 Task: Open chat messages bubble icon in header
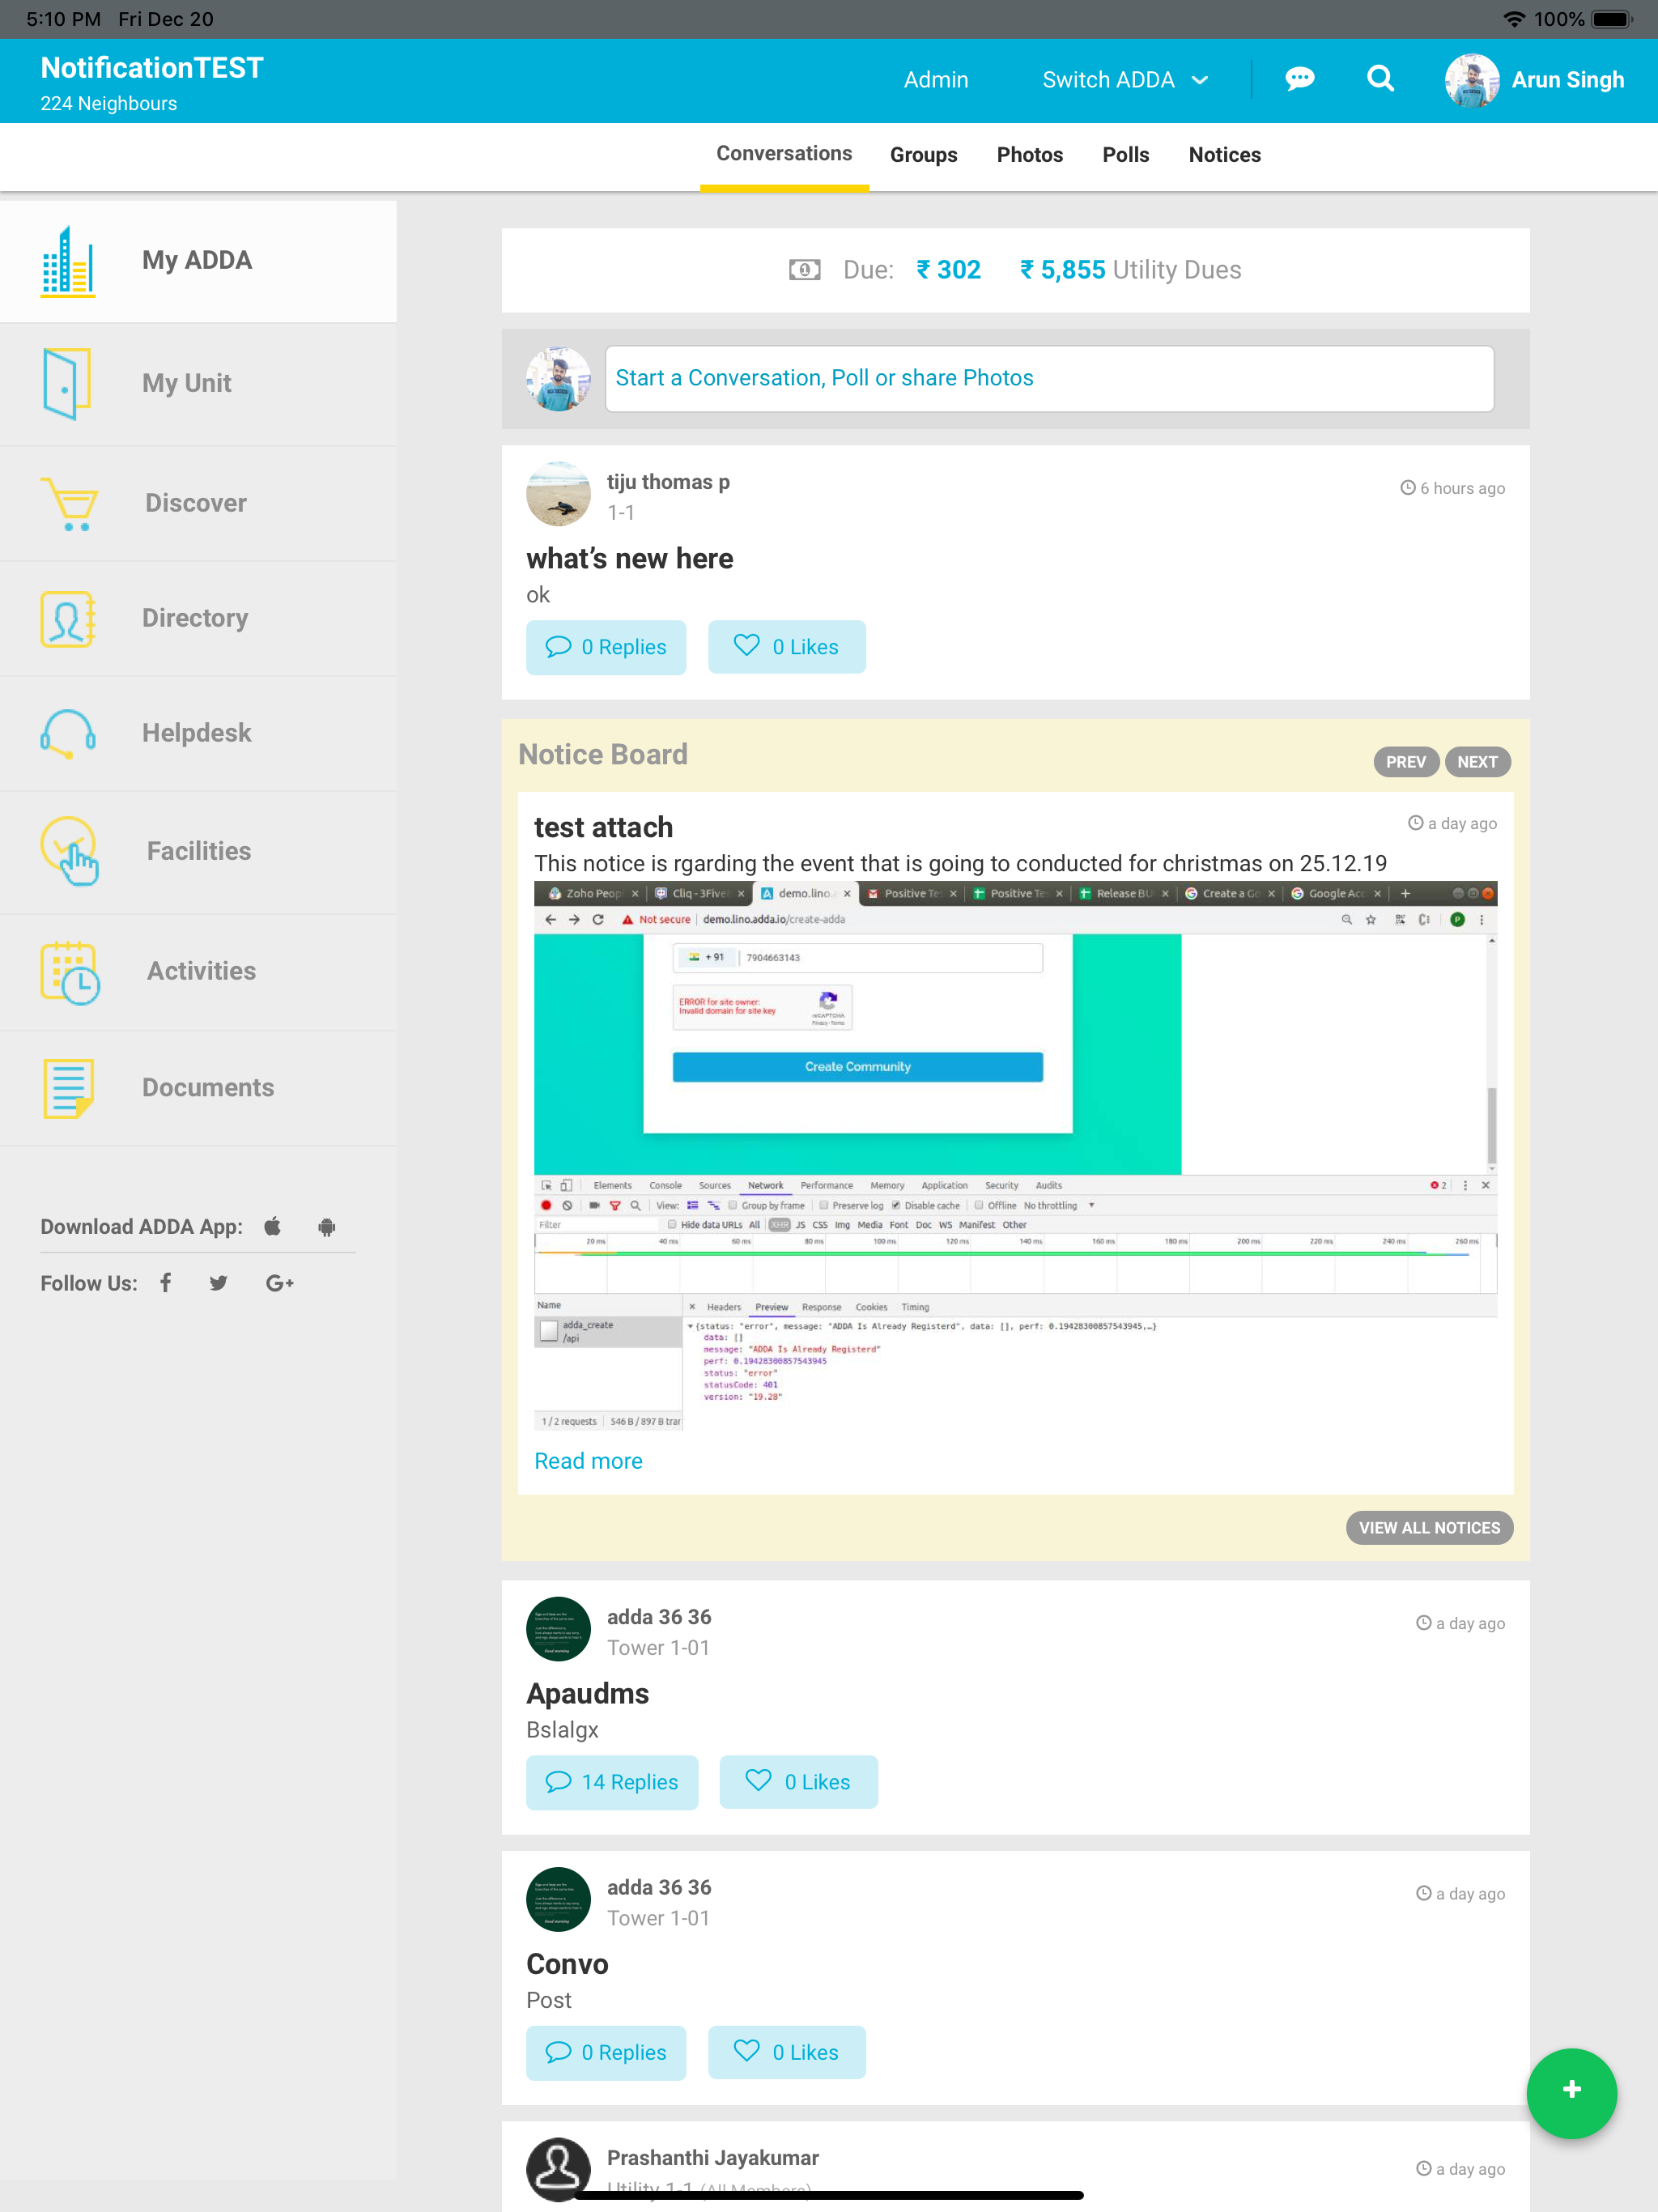1299,79
